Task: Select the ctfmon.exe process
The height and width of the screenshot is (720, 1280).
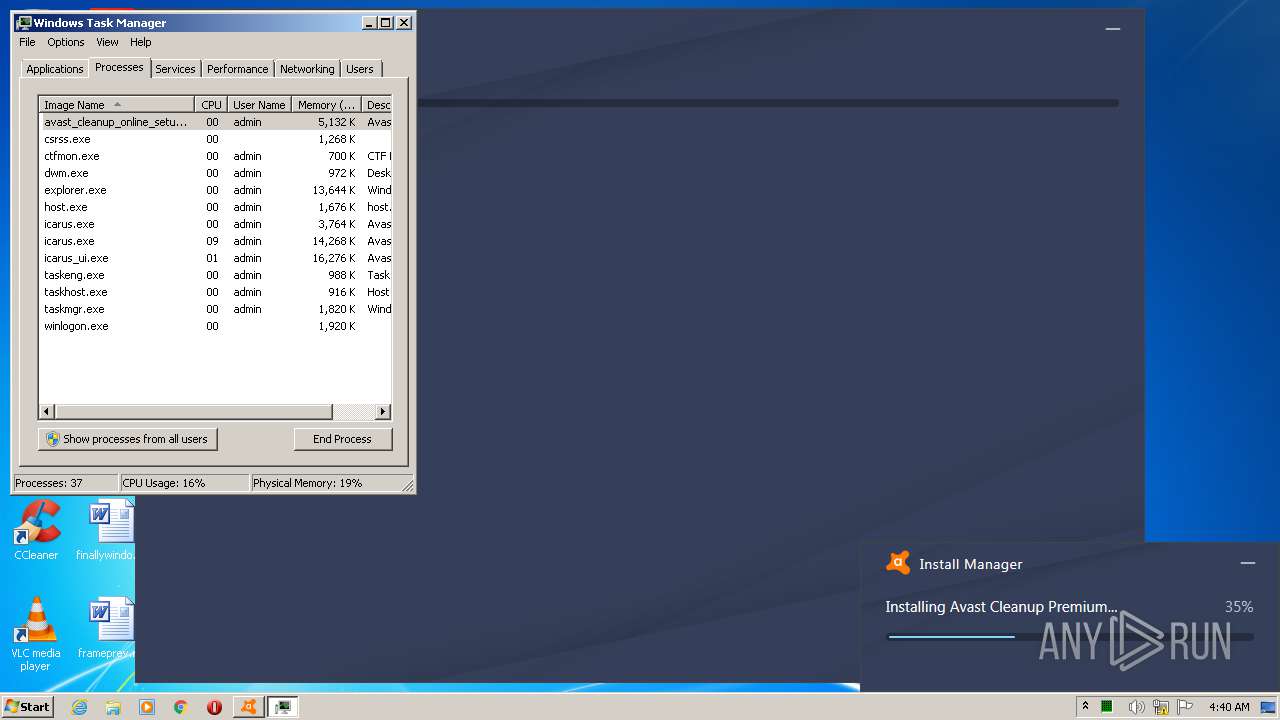Action: coord(215,156)
